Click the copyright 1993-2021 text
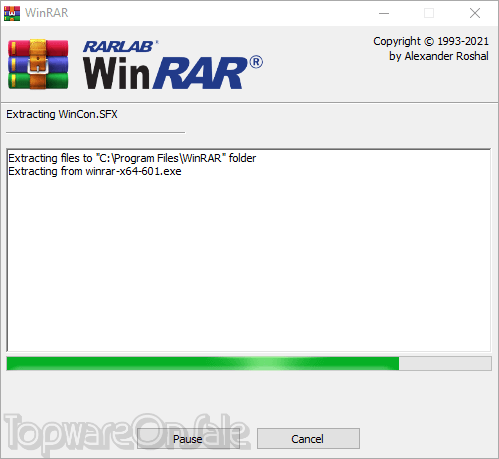This screenshot has width=499, height=459. click(431, 41)
